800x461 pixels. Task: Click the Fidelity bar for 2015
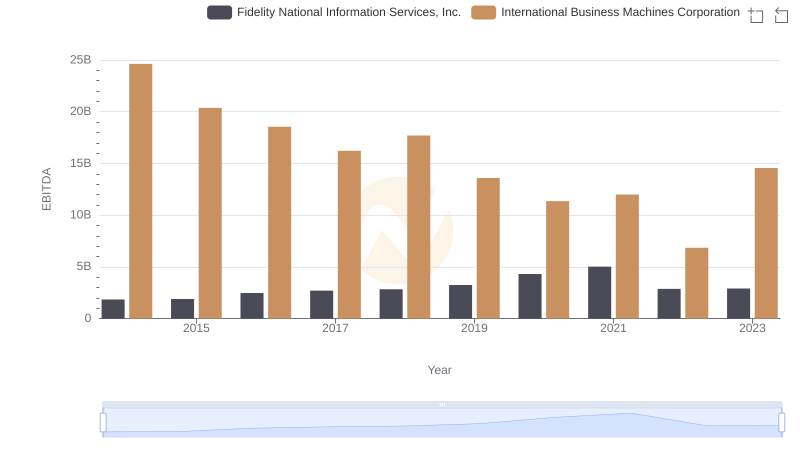click(x=183, y=309)
